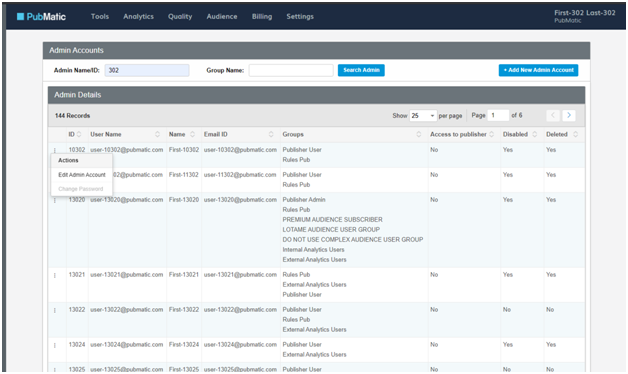Sort table by User Name column
Viewport: 628px width, 374px height.
157,134
